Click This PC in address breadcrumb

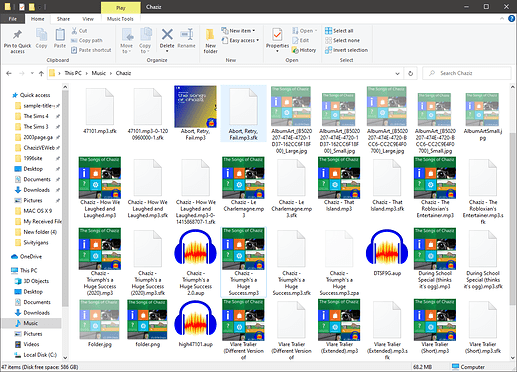(x=73, y=73)
